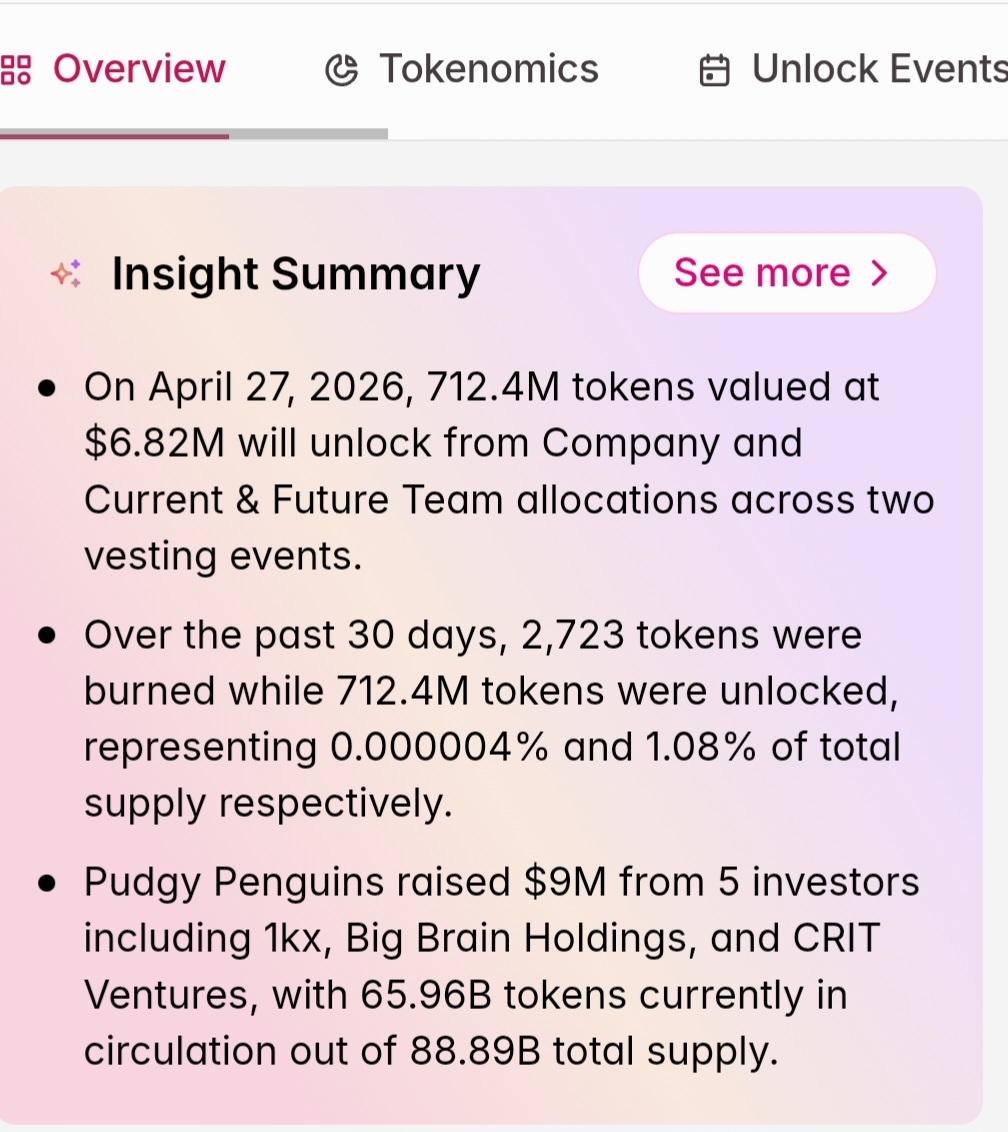Click the bullet dot beside 'Pudgy Penguins raised'
Viewport: 1008px width, 1132px height.
46,884
